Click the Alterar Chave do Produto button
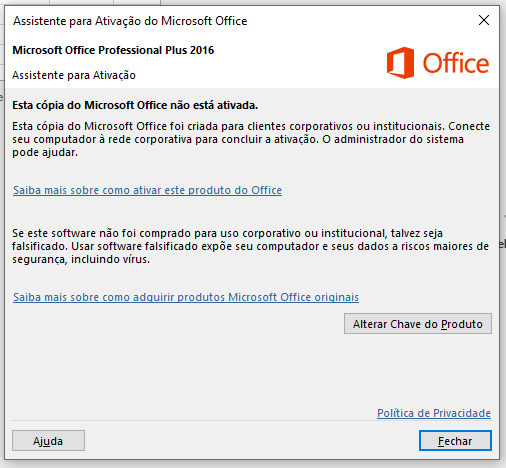The height and width of the screenshot is (468, 506). [418, 324]
